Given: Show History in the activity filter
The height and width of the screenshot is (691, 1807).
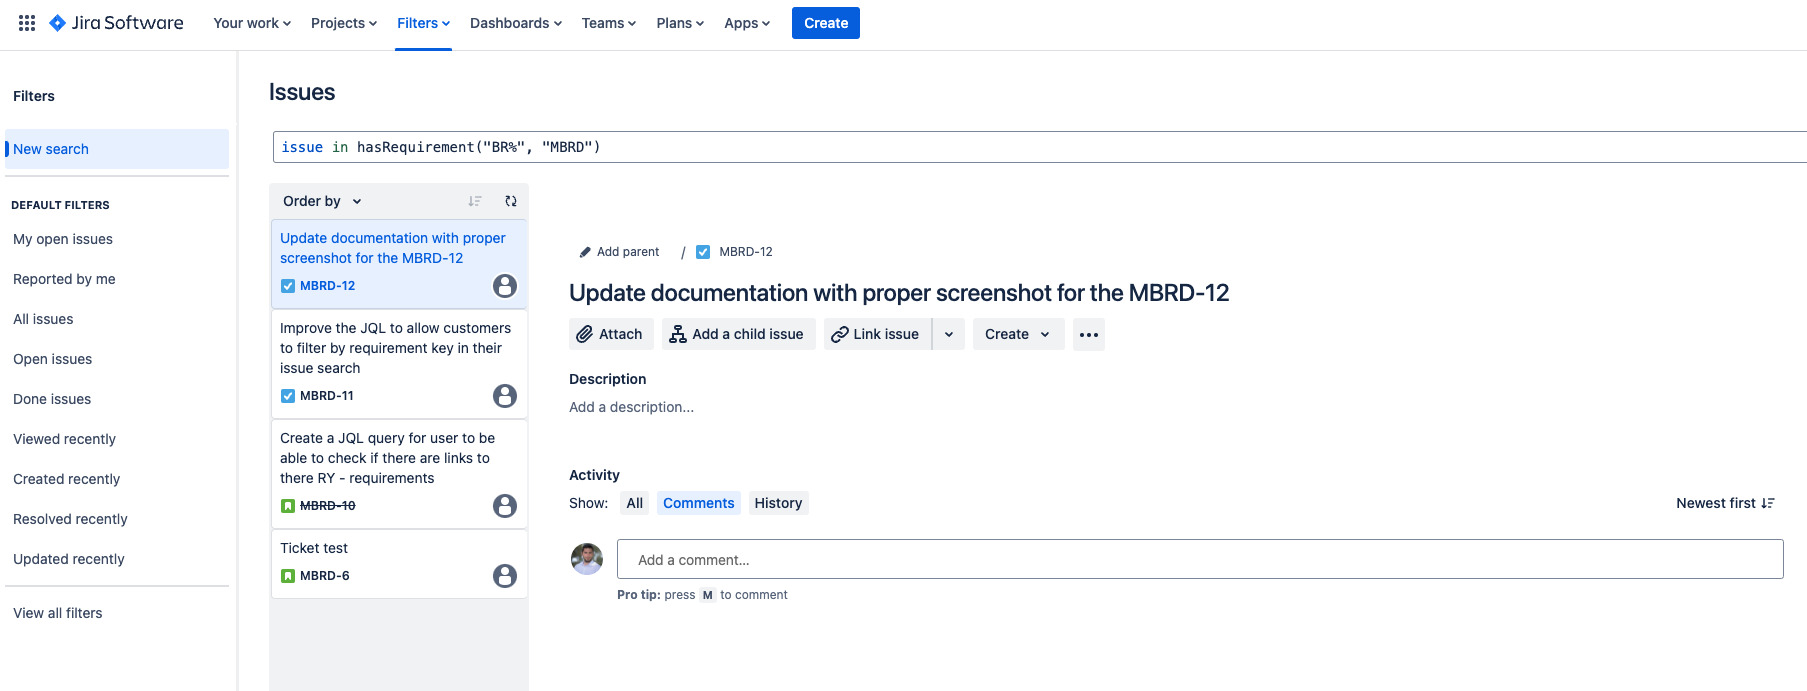Looking at the screenshot, I should [778, 503].
